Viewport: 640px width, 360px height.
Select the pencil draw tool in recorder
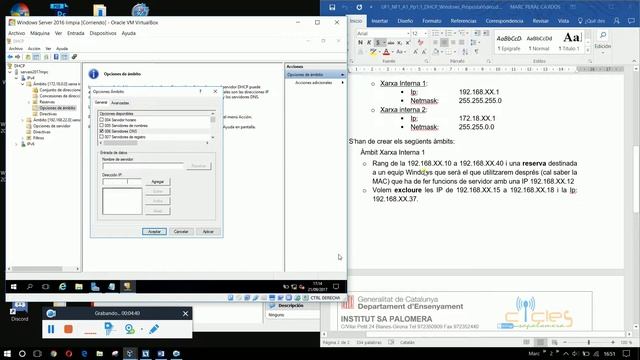tap(154, 329)
